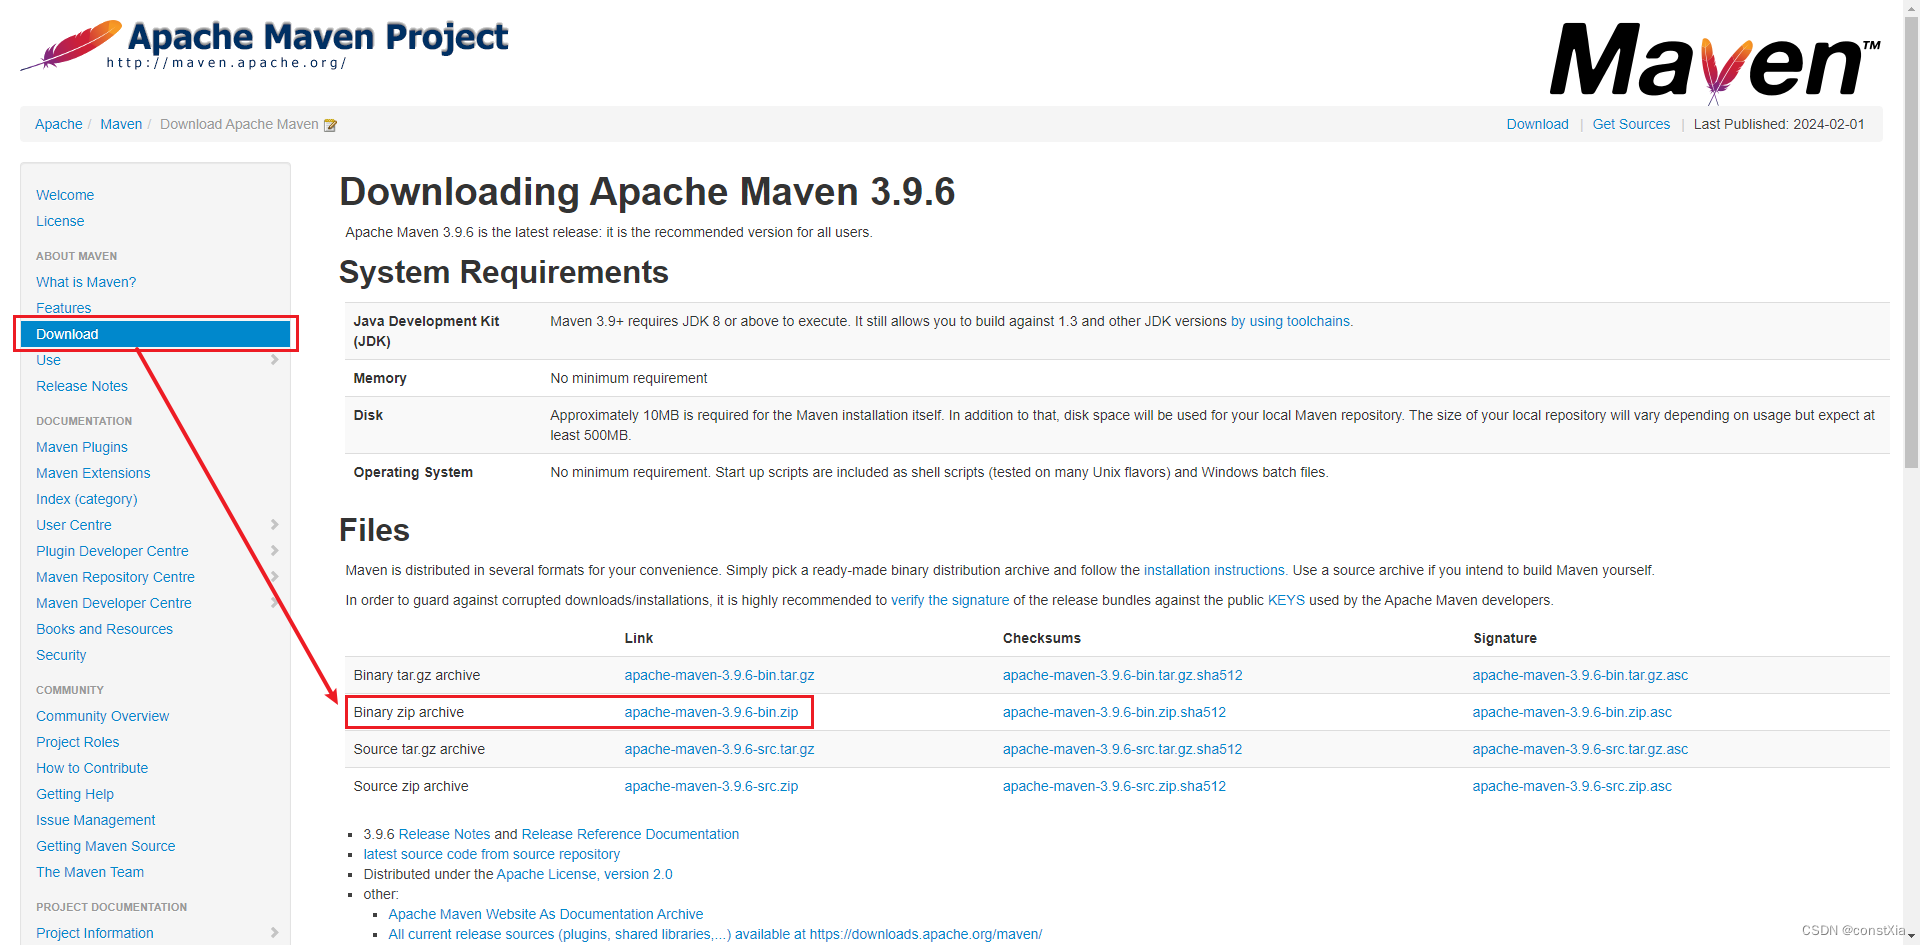Expand the Plugin Developer Centre chevron
The width and height of the screenshot is (1920, 945).
(274, 551)
